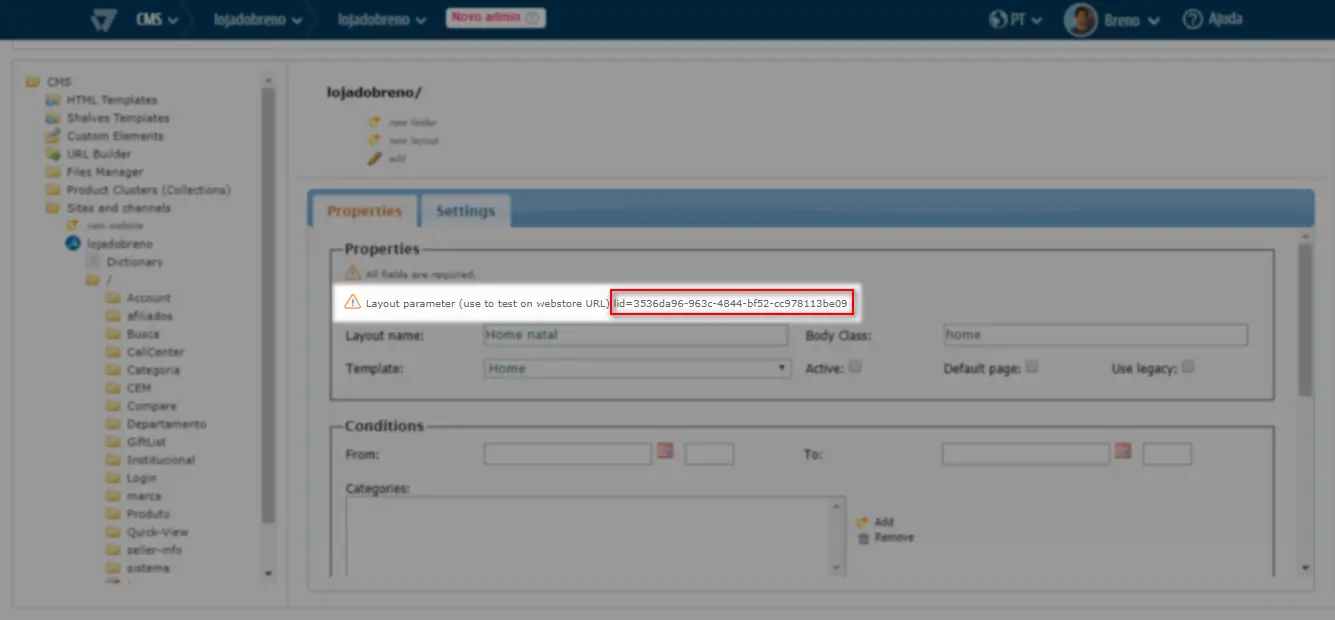Click the To date calendar icon

coord(1123,452)
